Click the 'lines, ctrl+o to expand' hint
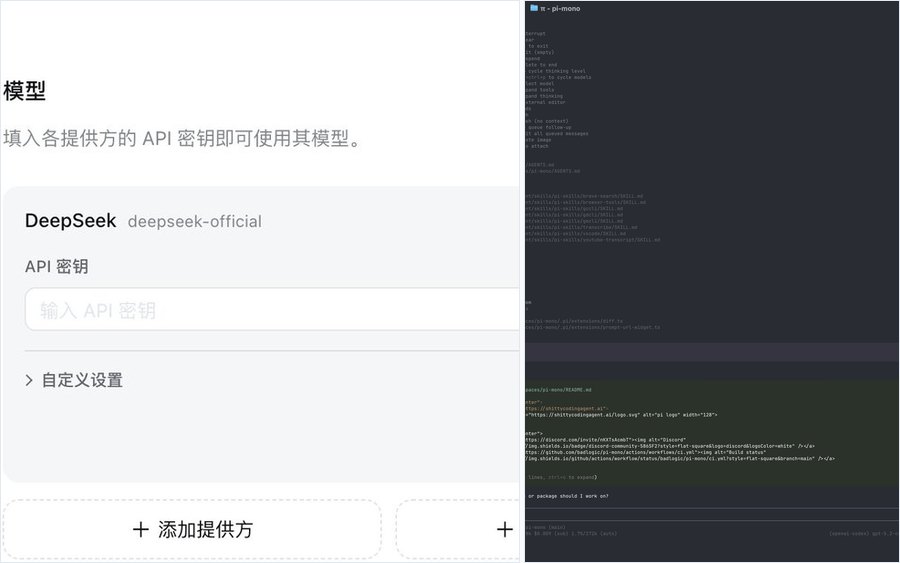This screenshot has height=563, width=900. tap(562, 477)
